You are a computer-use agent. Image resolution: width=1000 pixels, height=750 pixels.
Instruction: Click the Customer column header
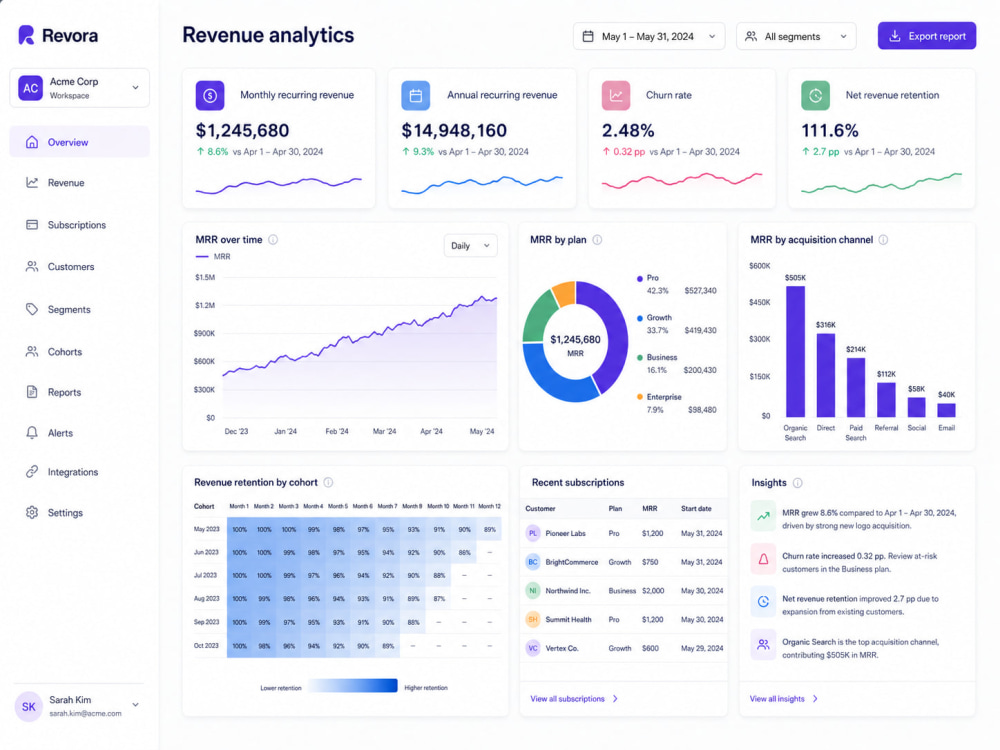click(540, 509)
